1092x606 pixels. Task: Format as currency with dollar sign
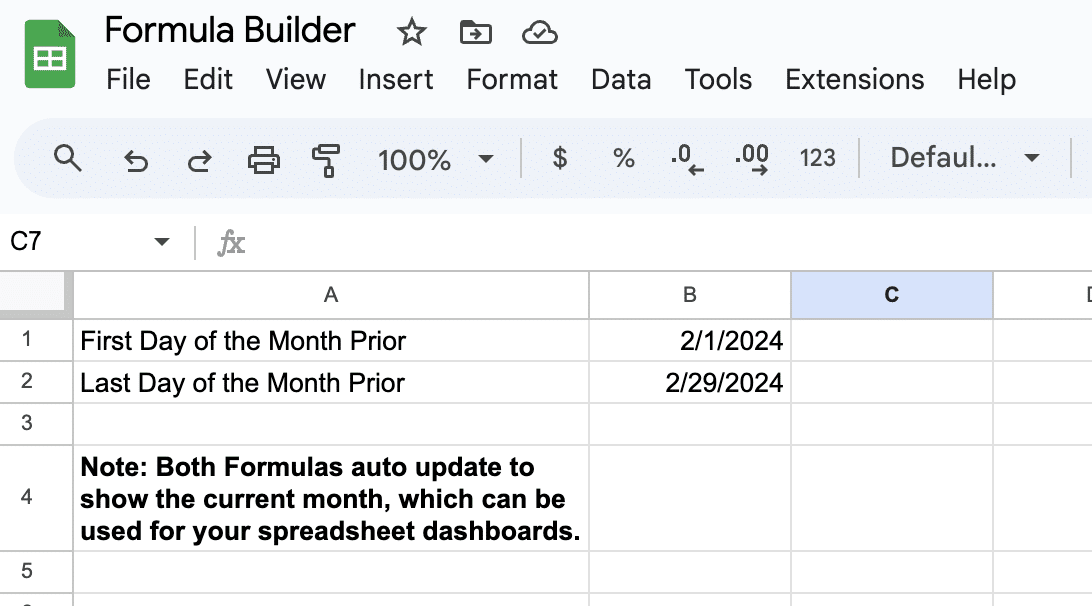560,158
